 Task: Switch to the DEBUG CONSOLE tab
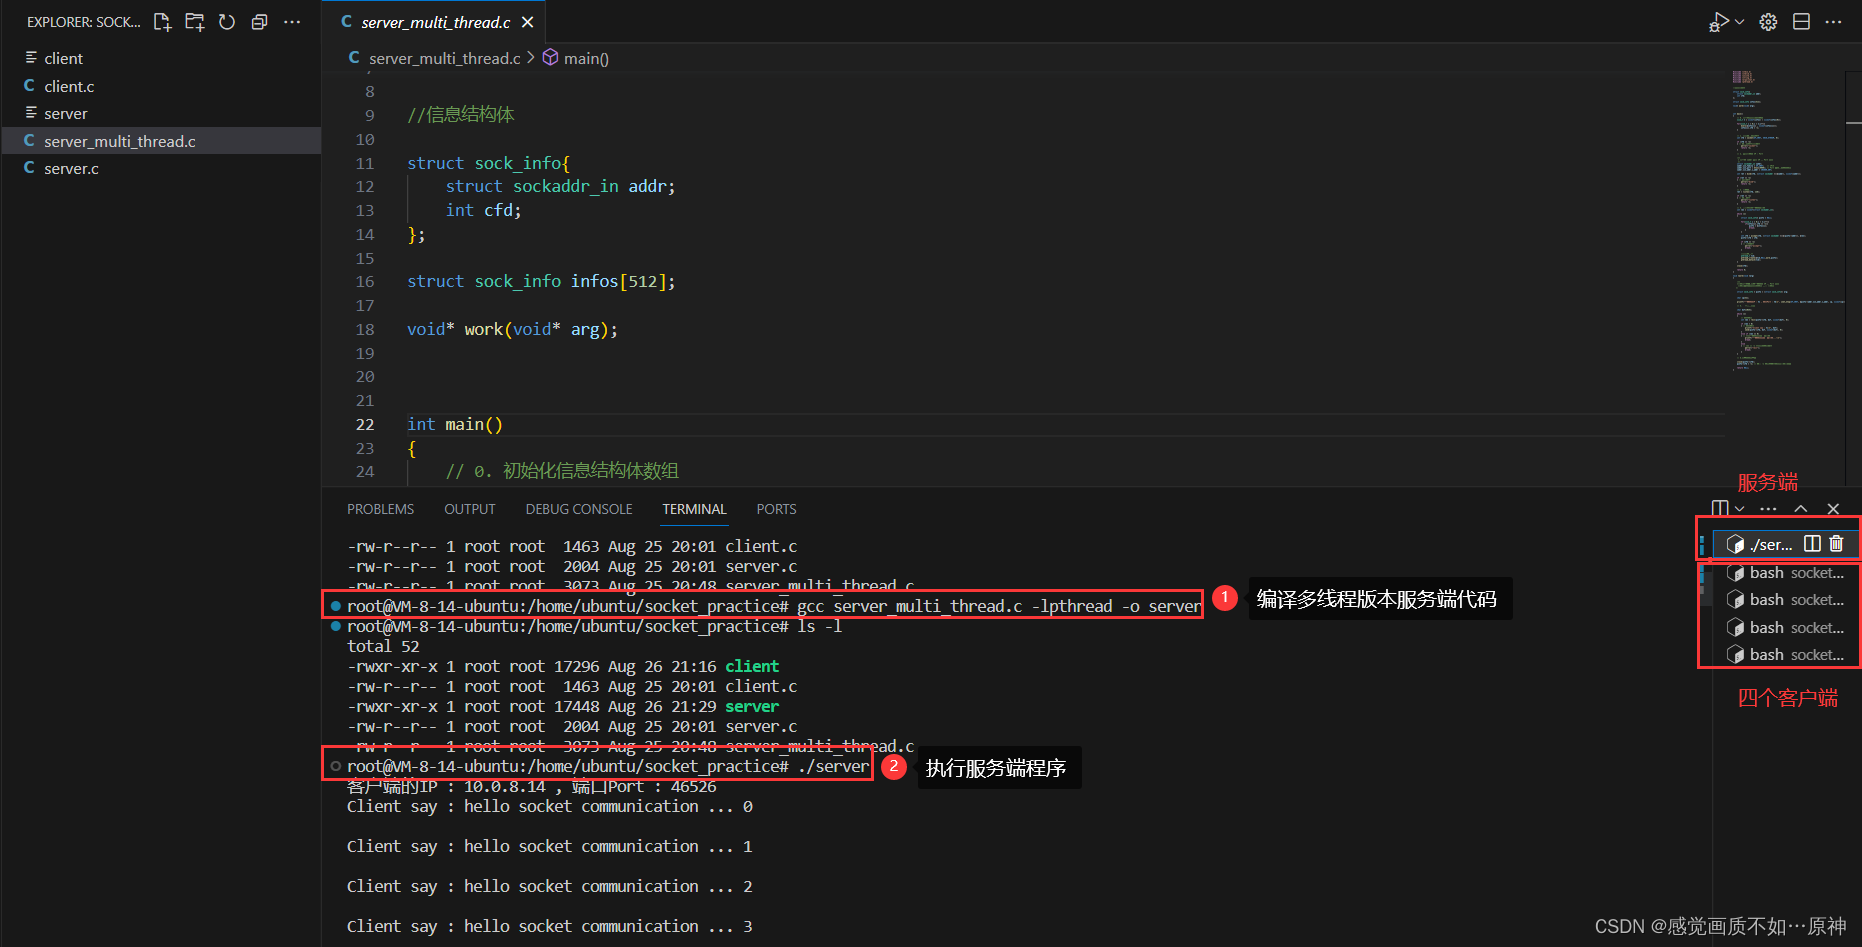coord(579,509)
